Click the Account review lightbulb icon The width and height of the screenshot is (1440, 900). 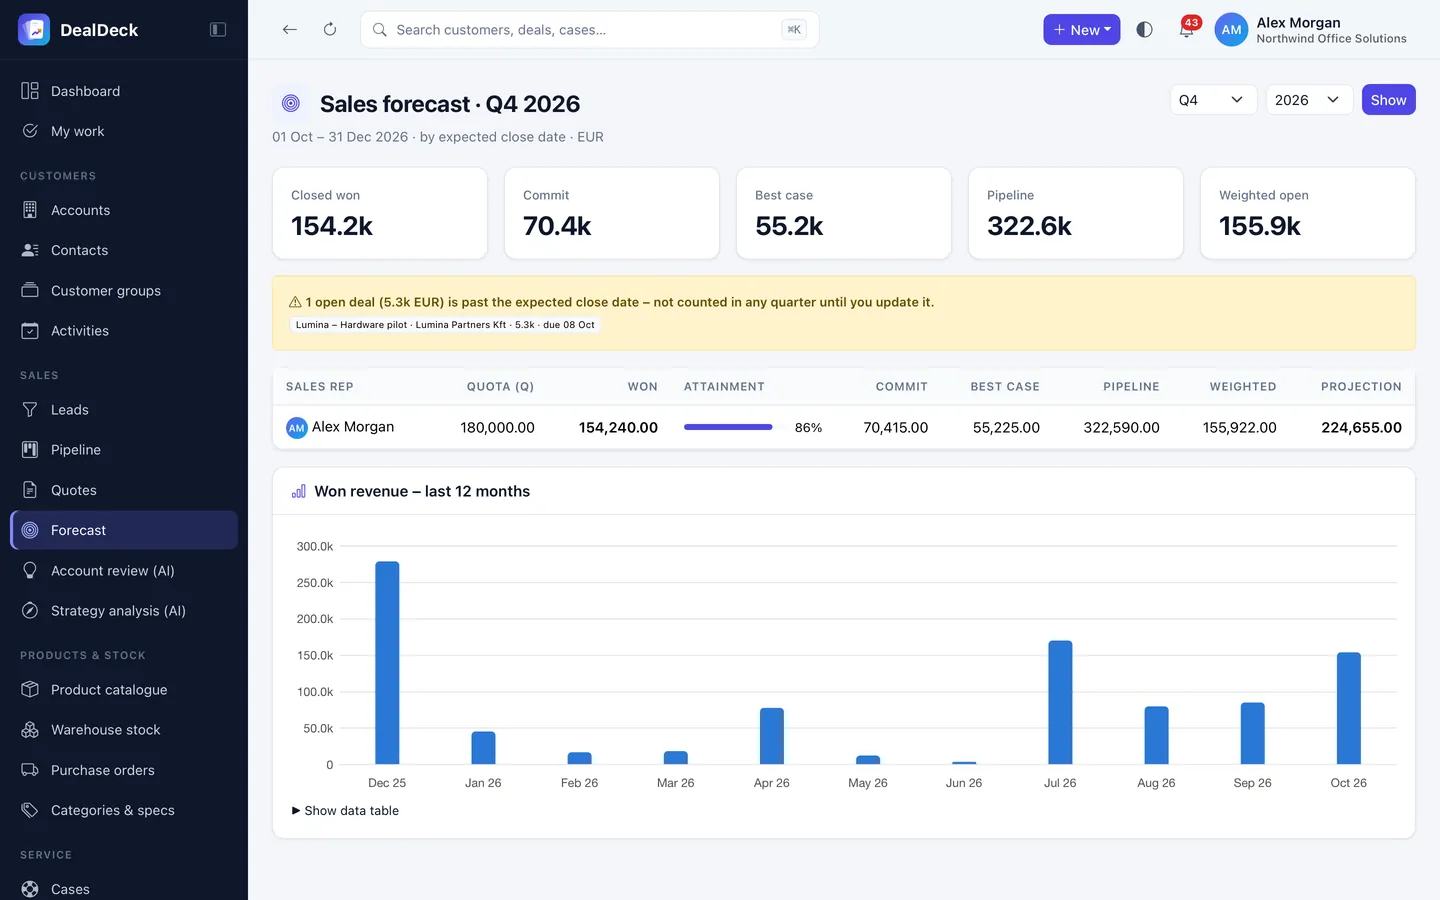[30, 570]
